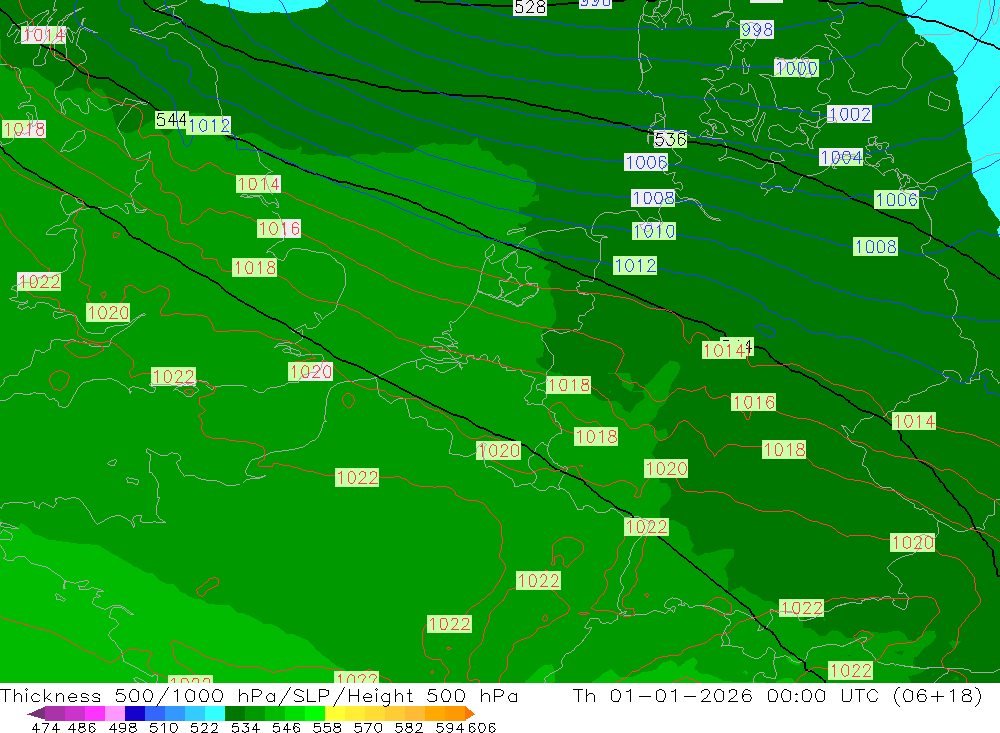
Task: Click the purple arrow at legend's low end
Action: pyautogui.click(x=36, y=713)
